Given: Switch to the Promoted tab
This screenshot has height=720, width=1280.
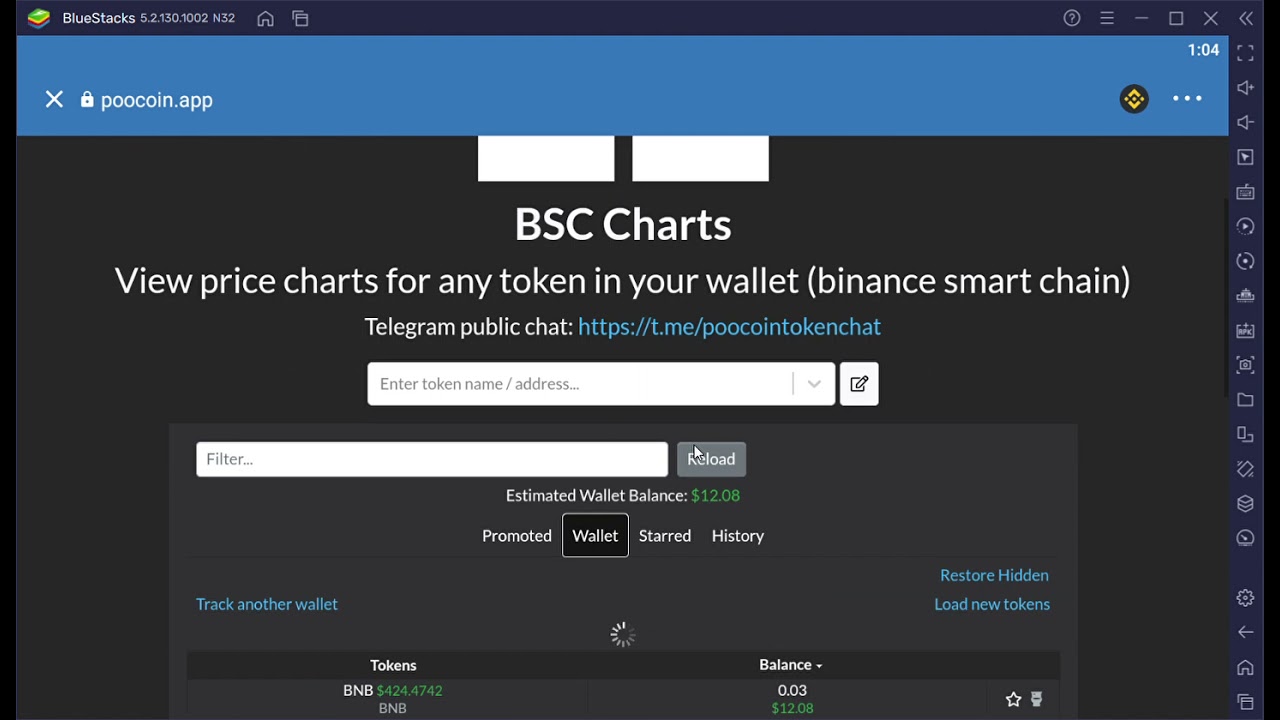Looking at the screenshot, I should (x=517, y=536).
